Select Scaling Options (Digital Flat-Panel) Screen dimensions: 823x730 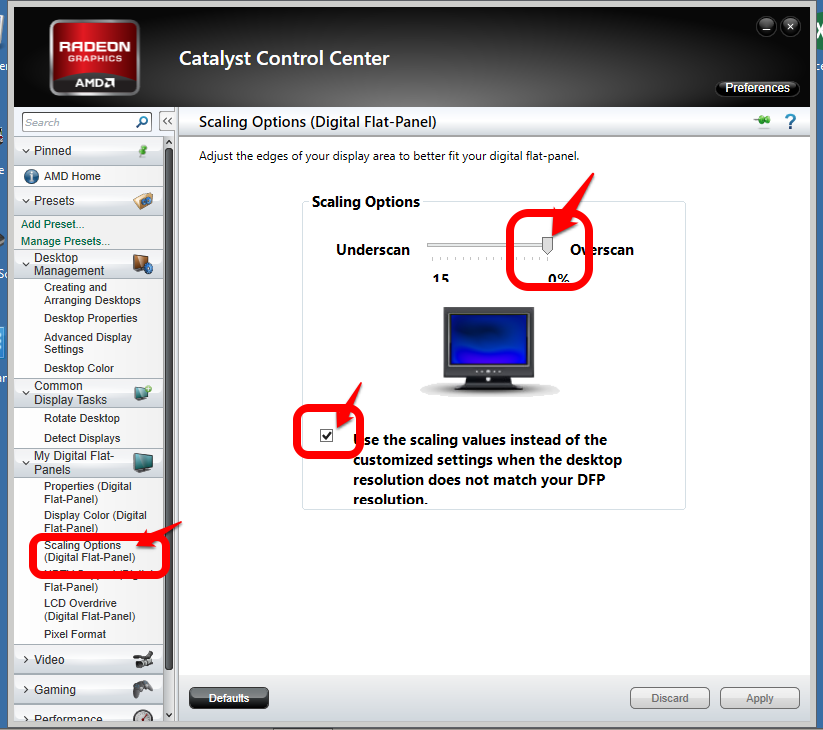click(x=90, y=551)
